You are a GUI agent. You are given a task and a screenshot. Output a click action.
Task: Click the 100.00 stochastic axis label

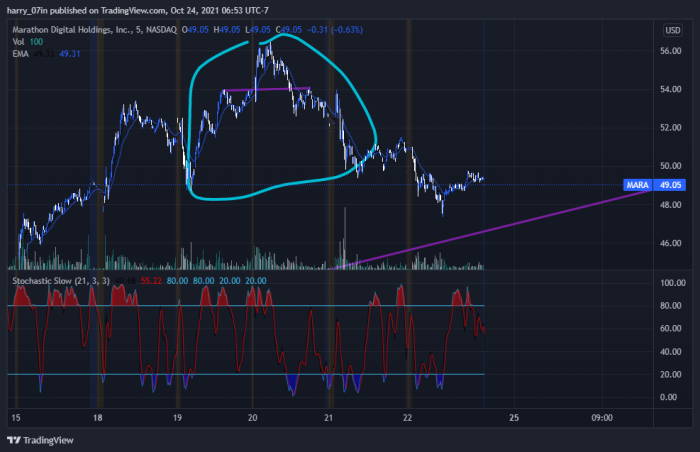[x=673, y=283]
